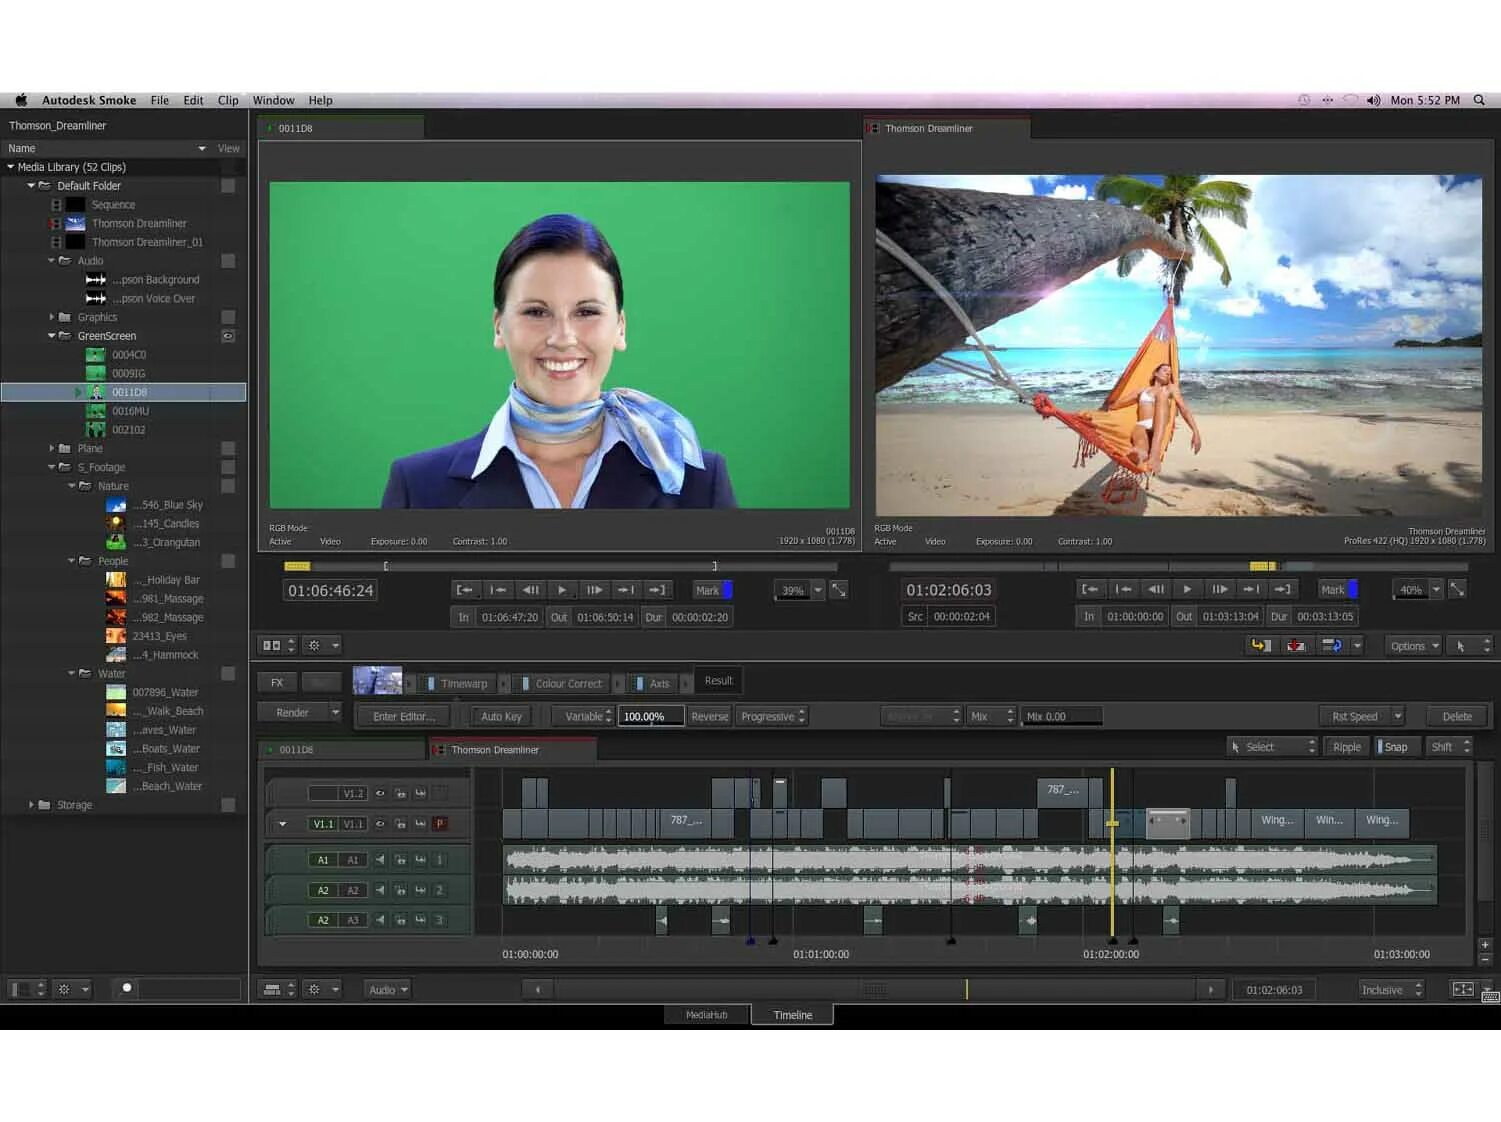The width and height of the screenshot is (1501, 1122).
Task: Mute audio track A2 speaker
Action: coord(380,891)
